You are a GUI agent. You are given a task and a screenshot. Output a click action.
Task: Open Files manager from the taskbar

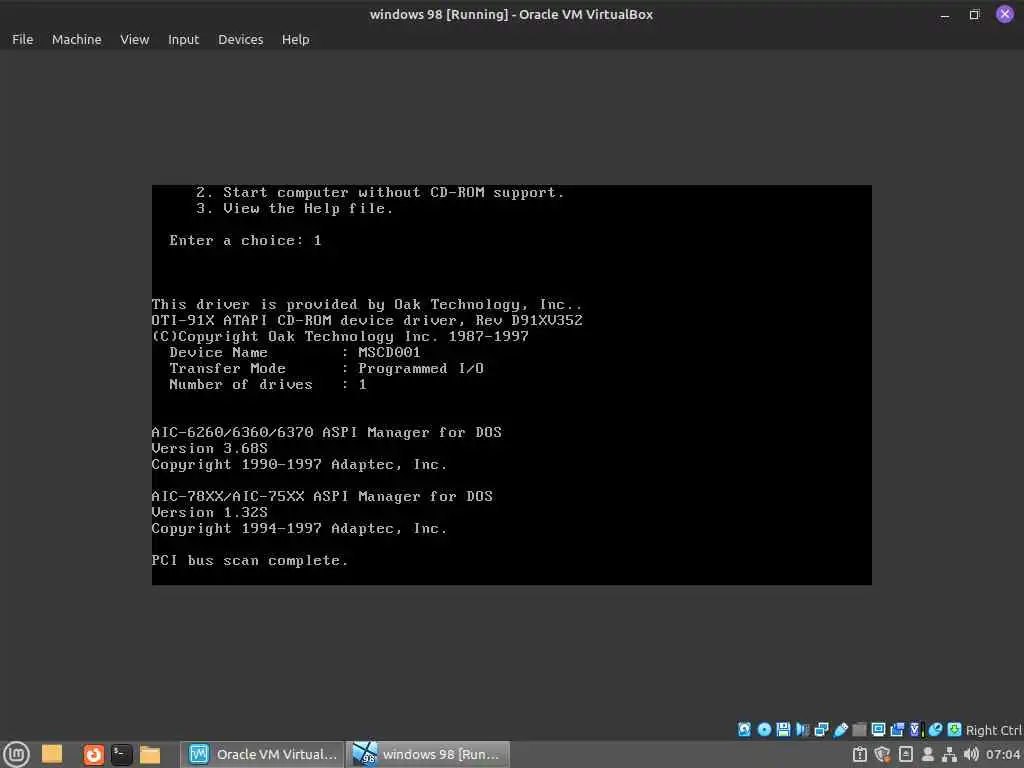150,754
